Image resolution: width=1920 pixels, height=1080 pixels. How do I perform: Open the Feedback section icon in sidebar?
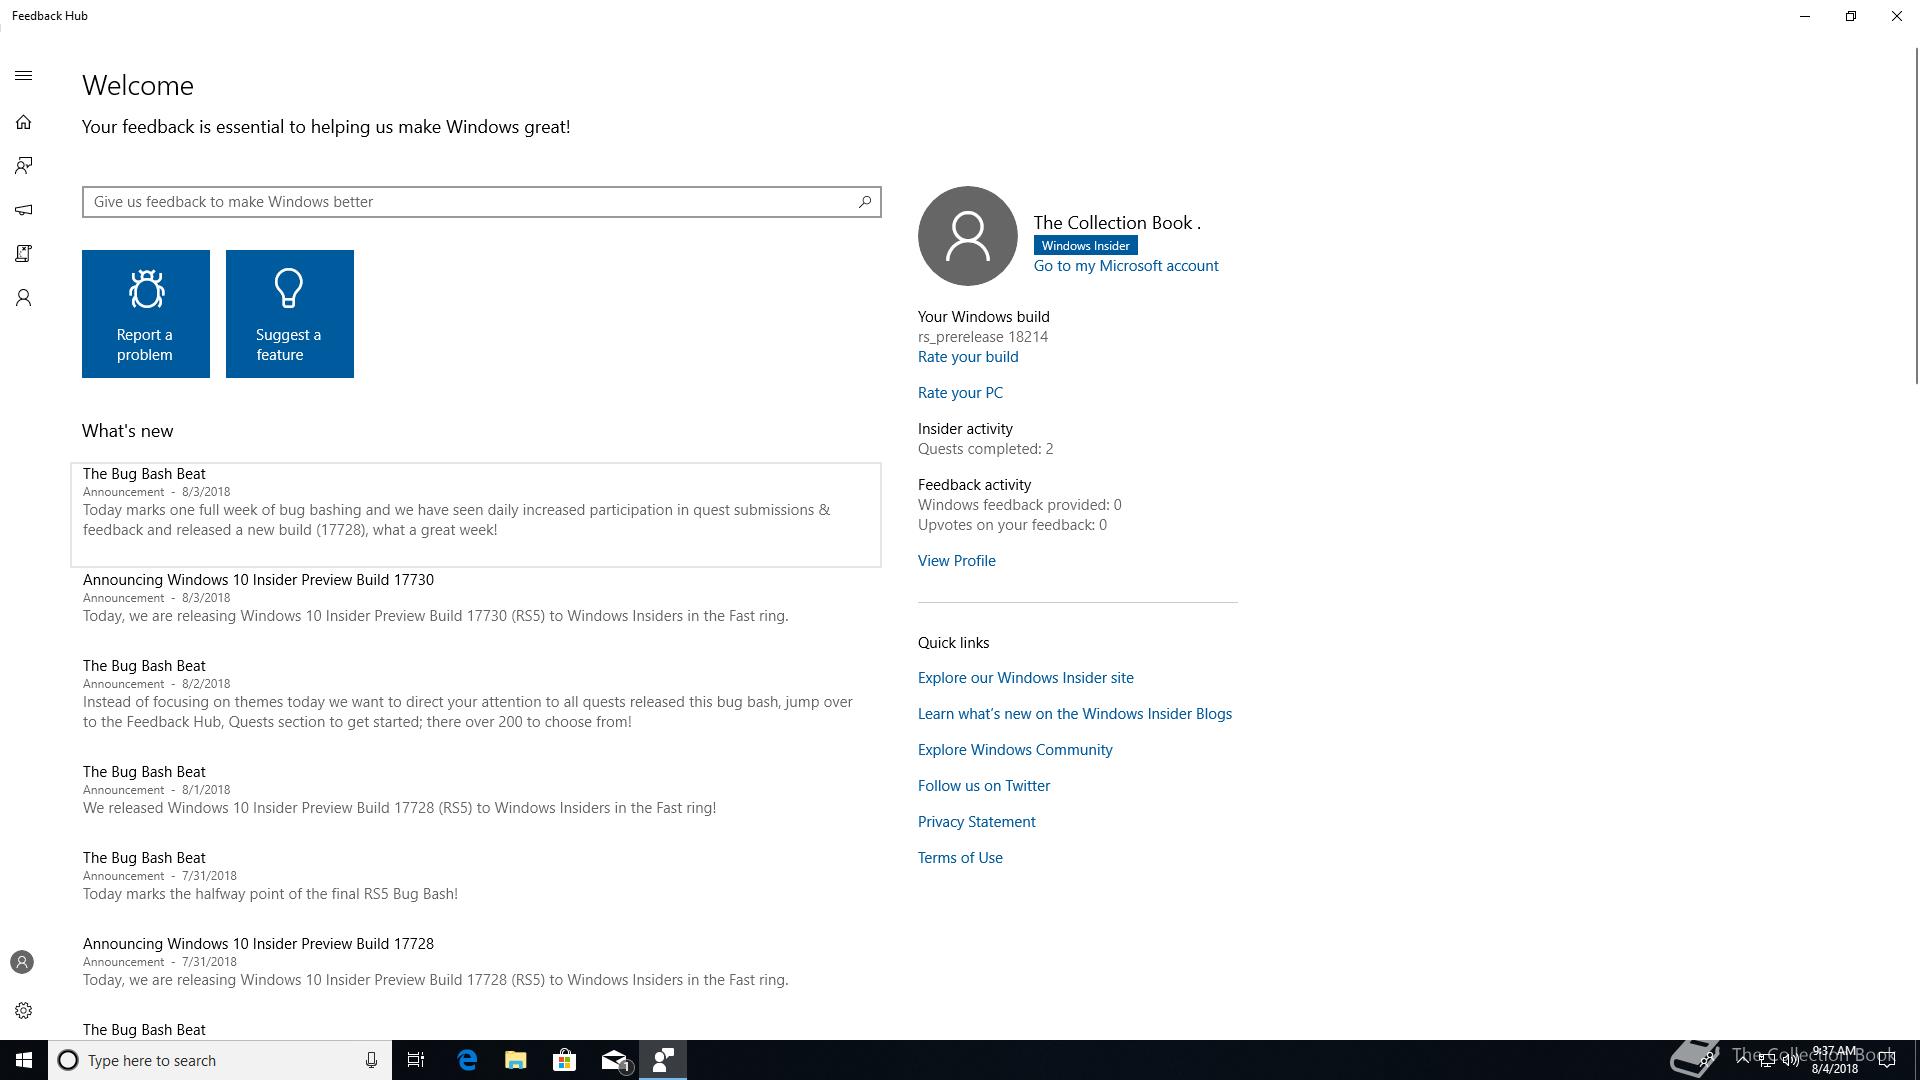click(23, 166)
